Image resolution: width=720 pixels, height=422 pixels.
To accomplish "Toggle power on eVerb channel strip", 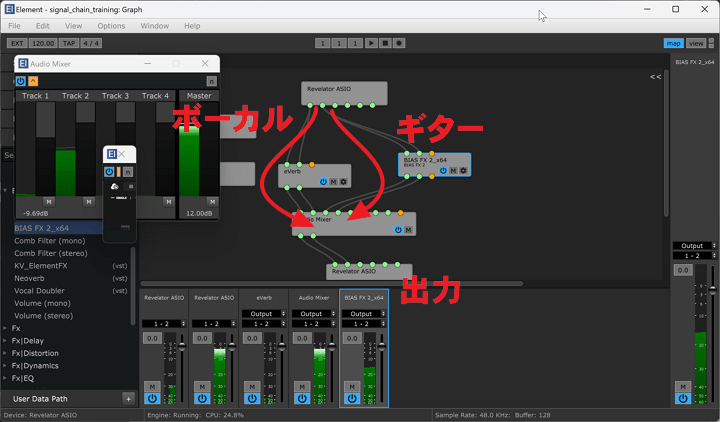I will pyautogui.click(x=252, y=399).
